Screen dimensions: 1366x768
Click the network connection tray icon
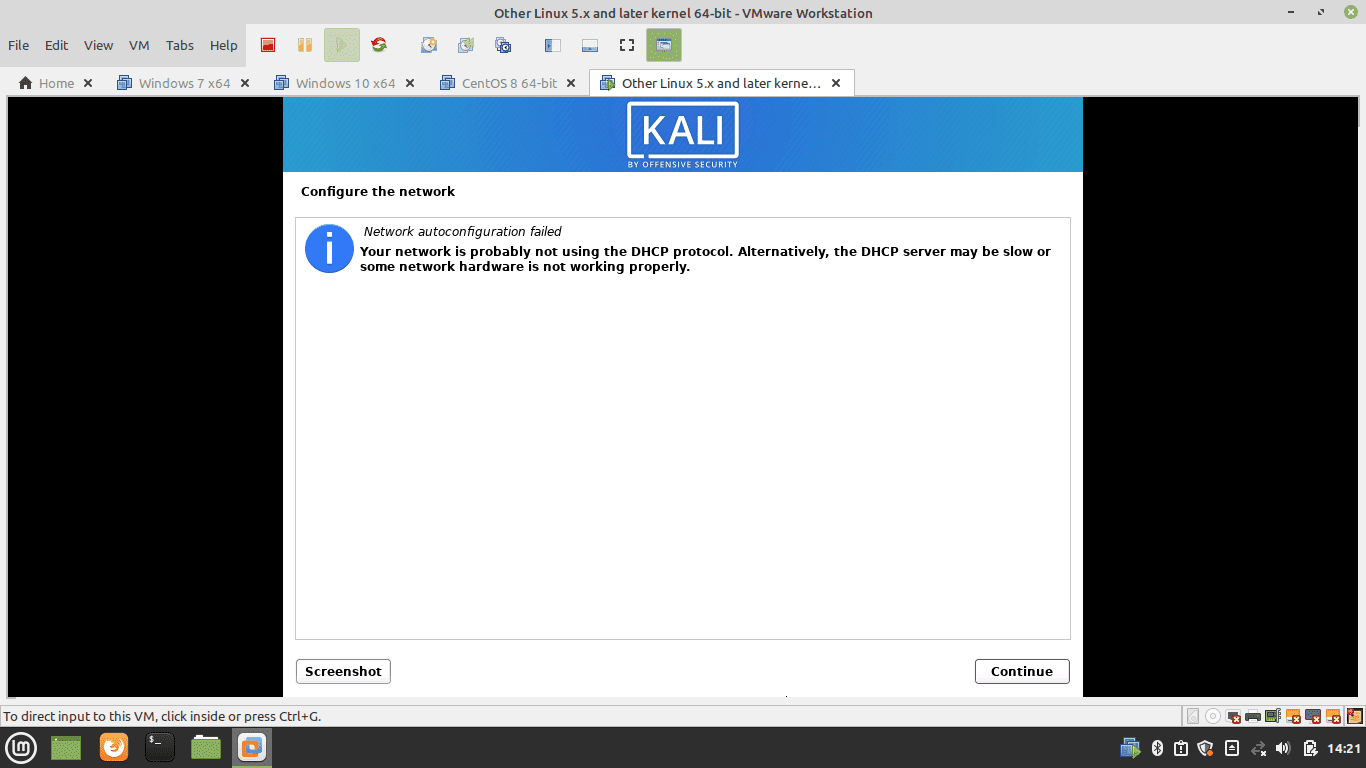1258,748
